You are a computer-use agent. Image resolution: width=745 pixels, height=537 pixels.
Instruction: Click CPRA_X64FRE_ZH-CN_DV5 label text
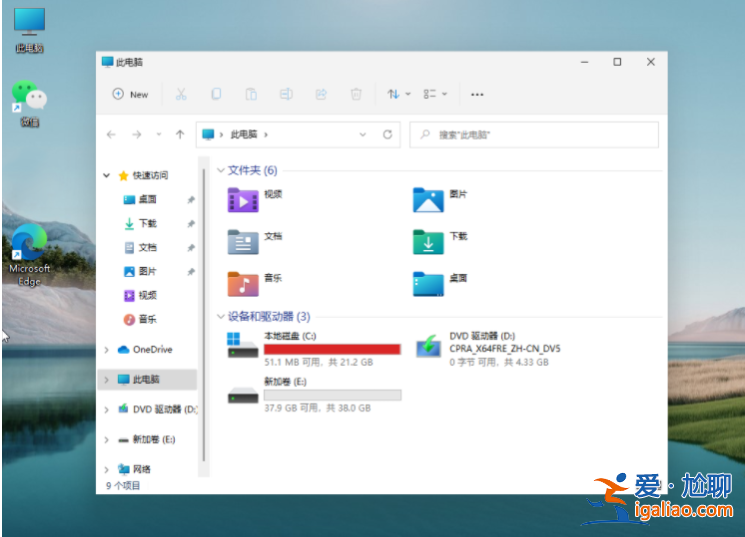pos(505,349)
